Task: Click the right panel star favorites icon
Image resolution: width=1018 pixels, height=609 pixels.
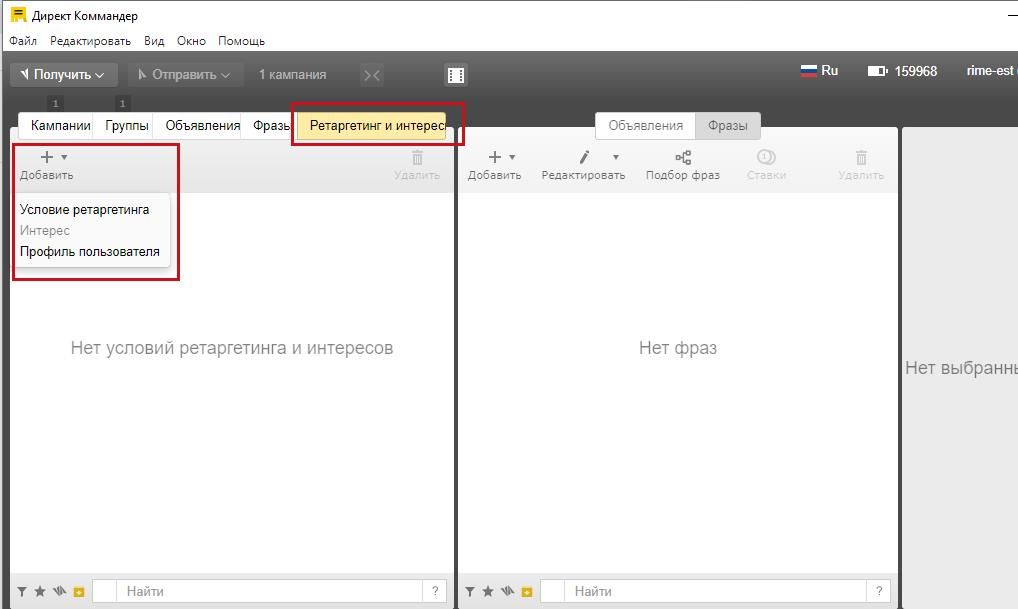Action: click(488, 591)
